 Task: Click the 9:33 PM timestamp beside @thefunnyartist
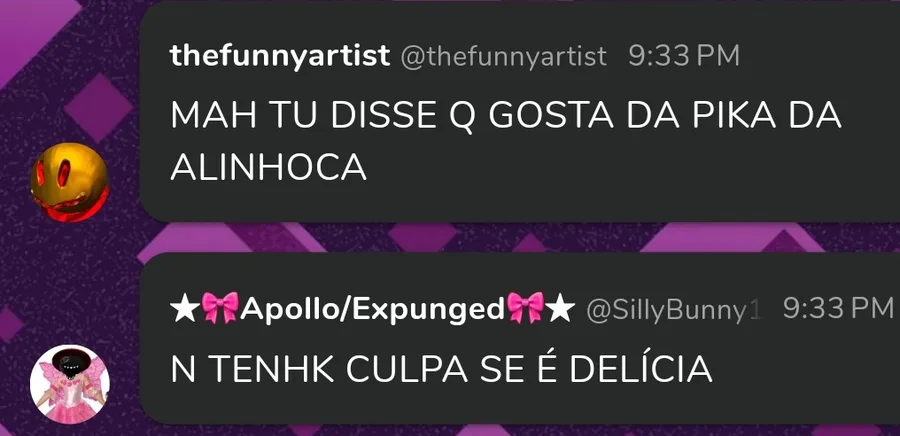click(x=684, y=56)
